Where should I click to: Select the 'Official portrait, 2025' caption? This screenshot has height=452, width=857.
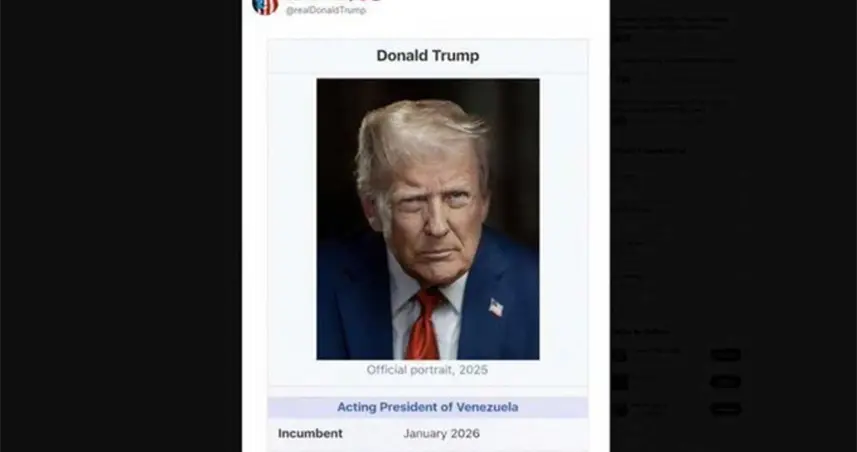tap(427, 370)
